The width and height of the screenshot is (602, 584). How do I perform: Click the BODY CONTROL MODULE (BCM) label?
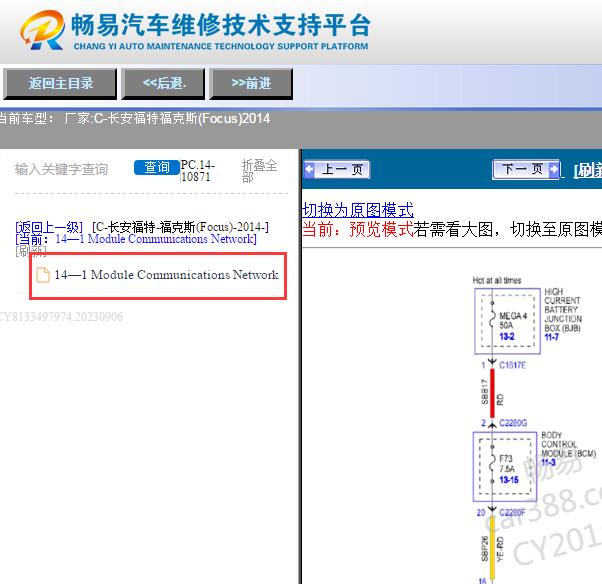point(568,444)
